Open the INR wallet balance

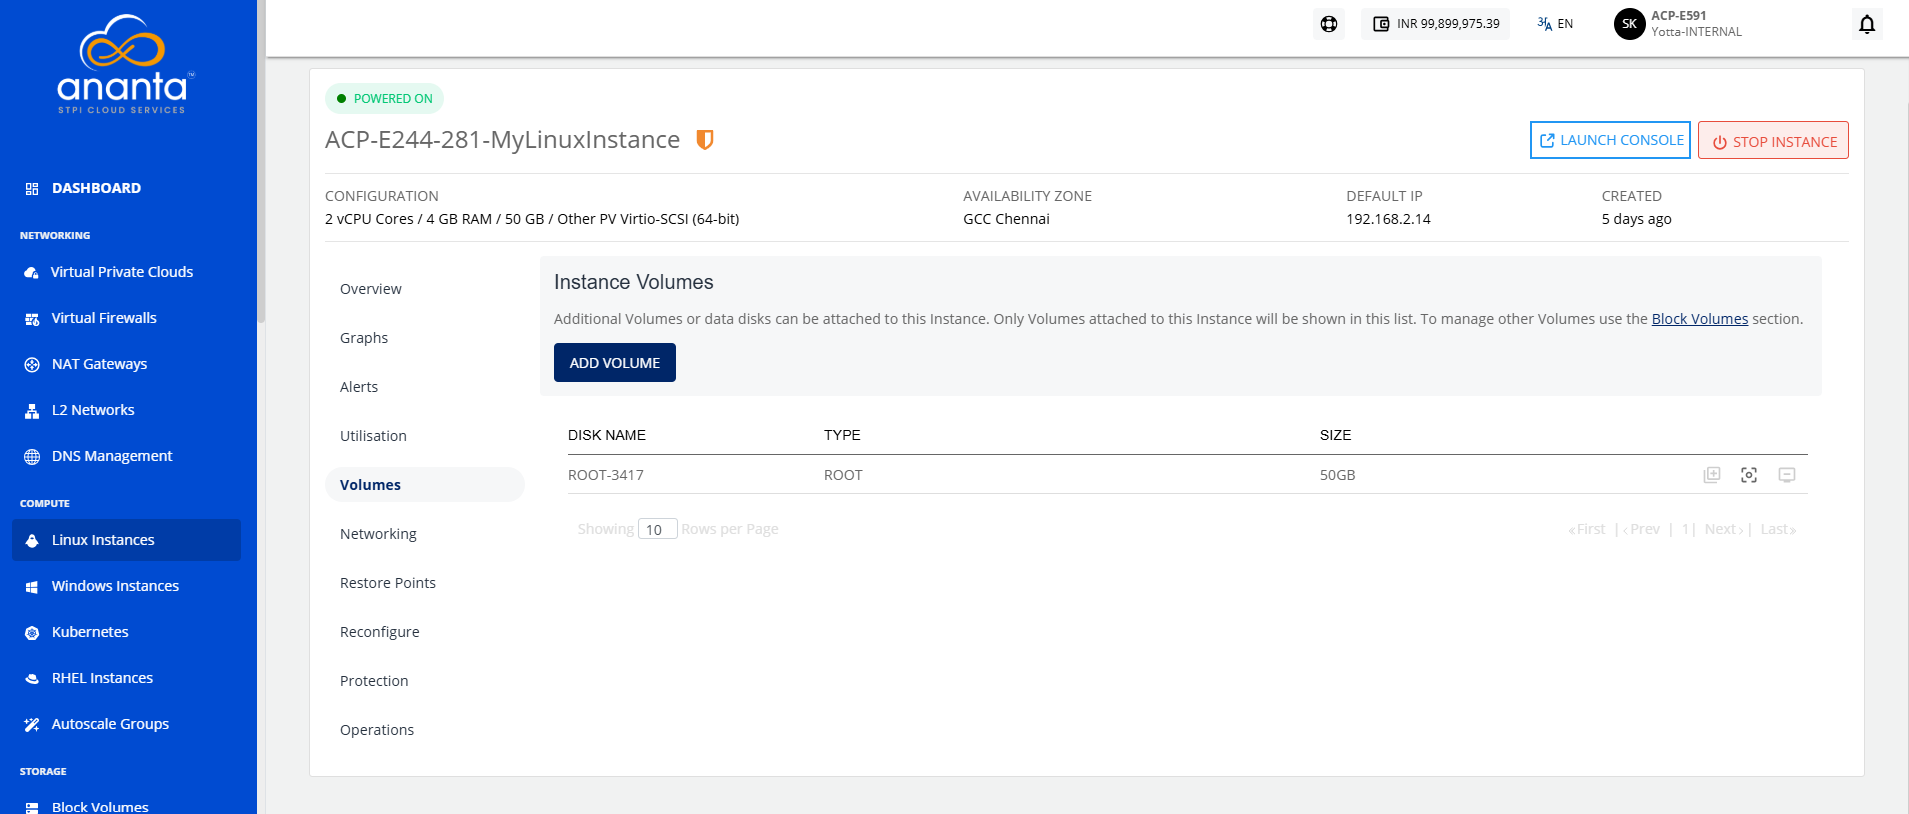click(1436, 24)
